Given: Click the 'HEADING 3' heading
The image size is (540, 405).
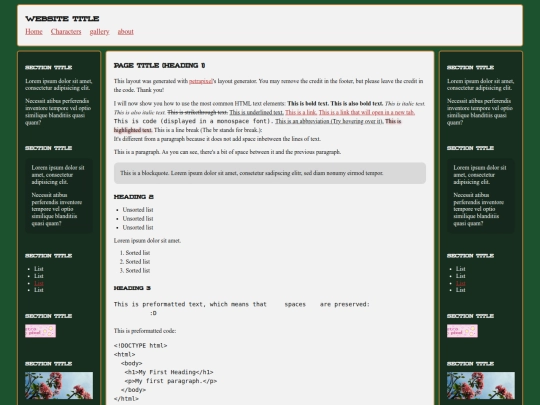Looking at the screenshot, I should (x=132, y=288).
